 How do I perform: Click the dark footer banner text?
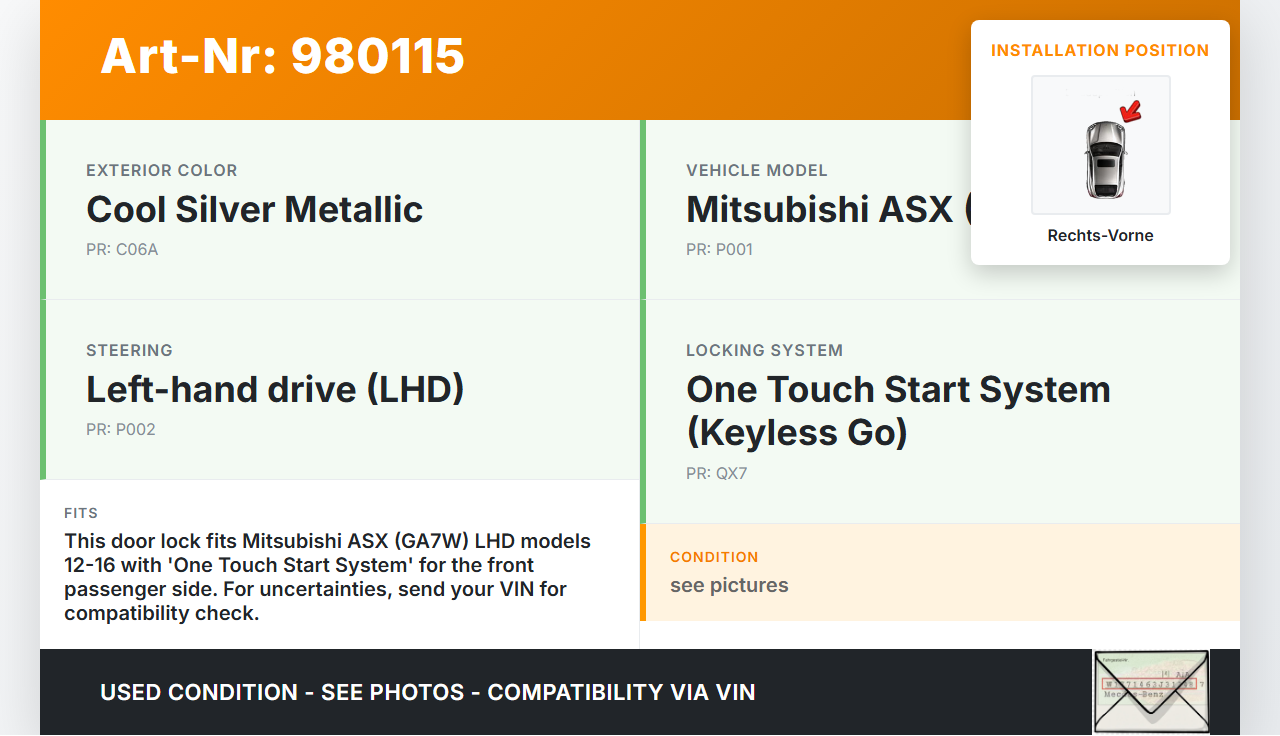[427, 692]
